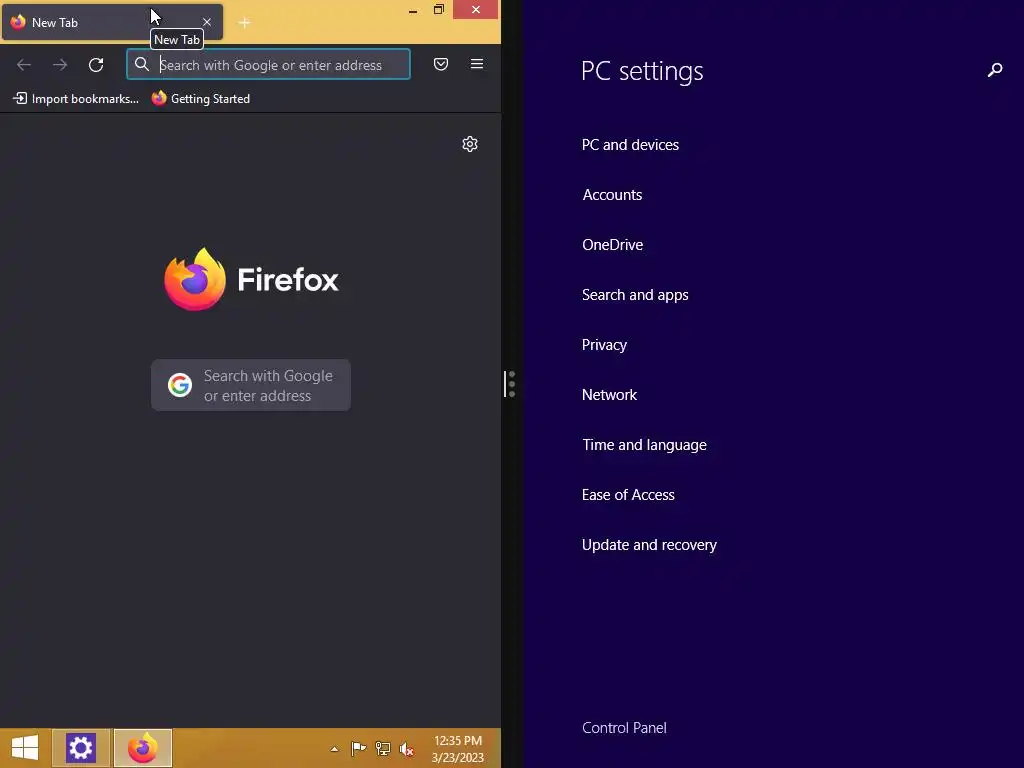Open Ease of Access settings
Screen dimensions: 1024x768
coord(628,495)
